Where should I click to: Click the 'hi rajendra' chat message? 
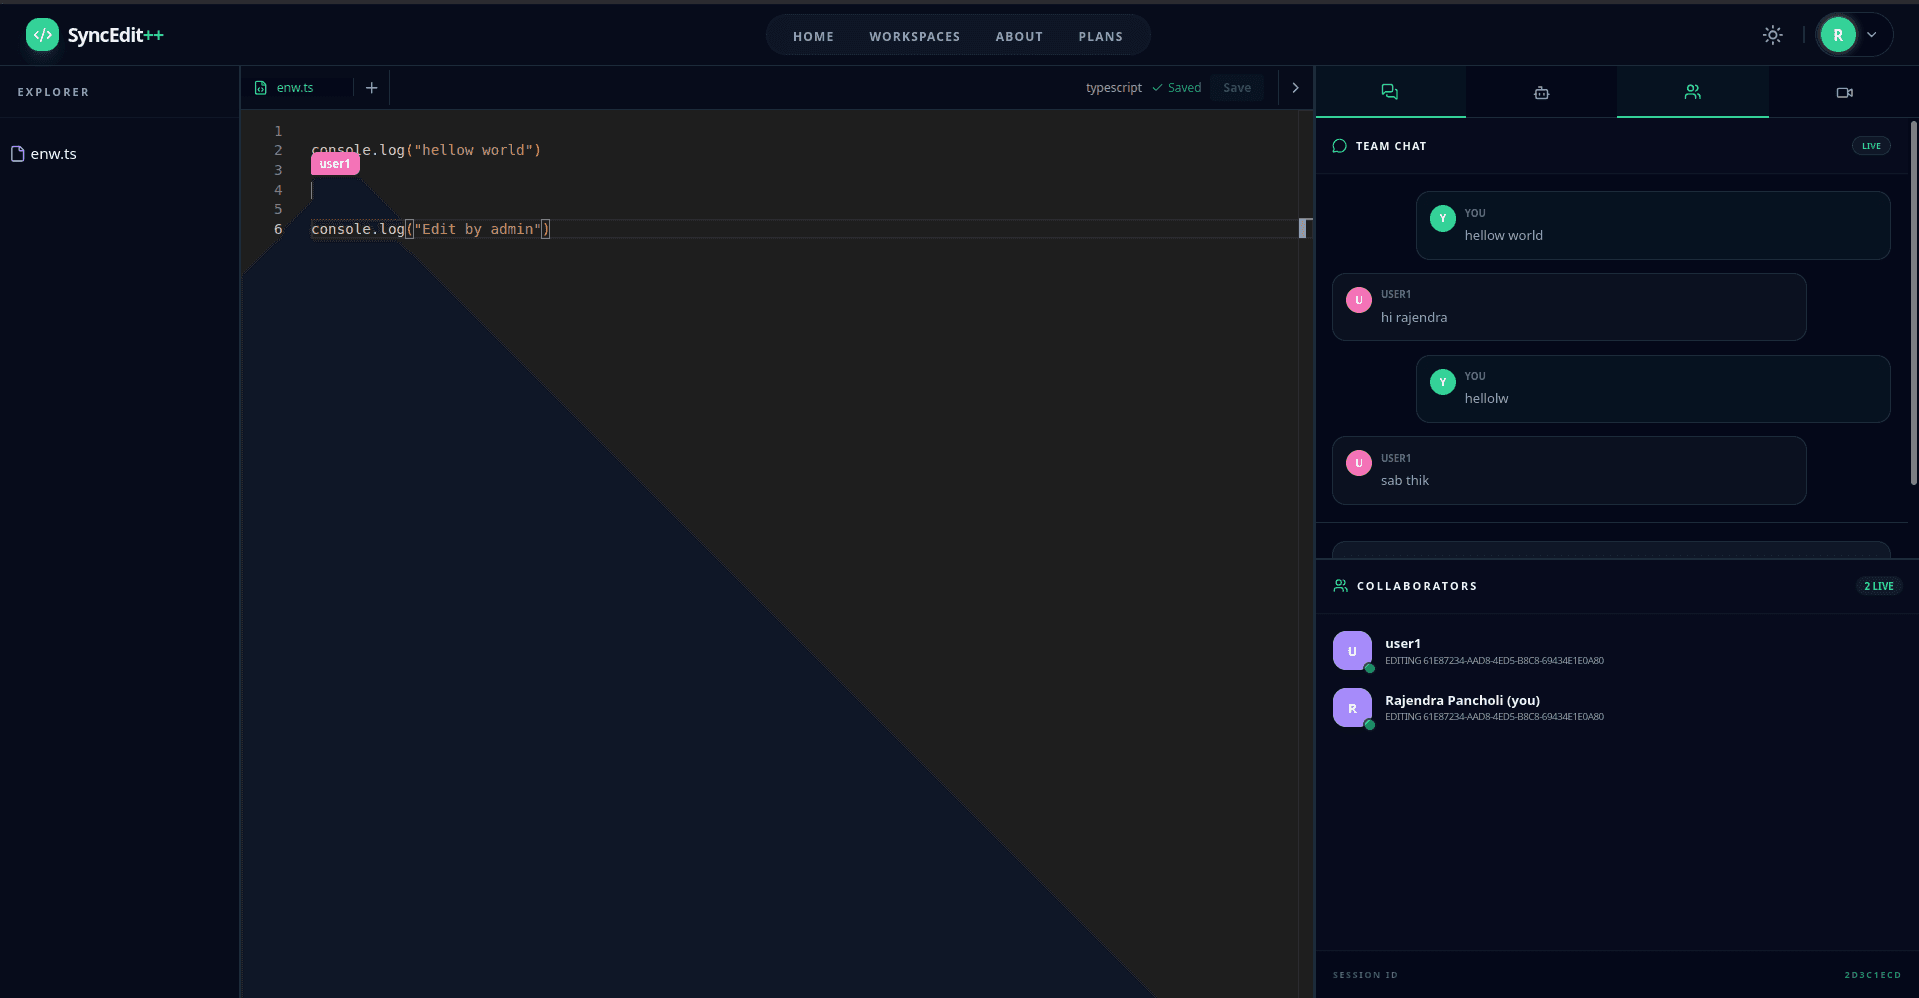click(x=1569, y=307)
